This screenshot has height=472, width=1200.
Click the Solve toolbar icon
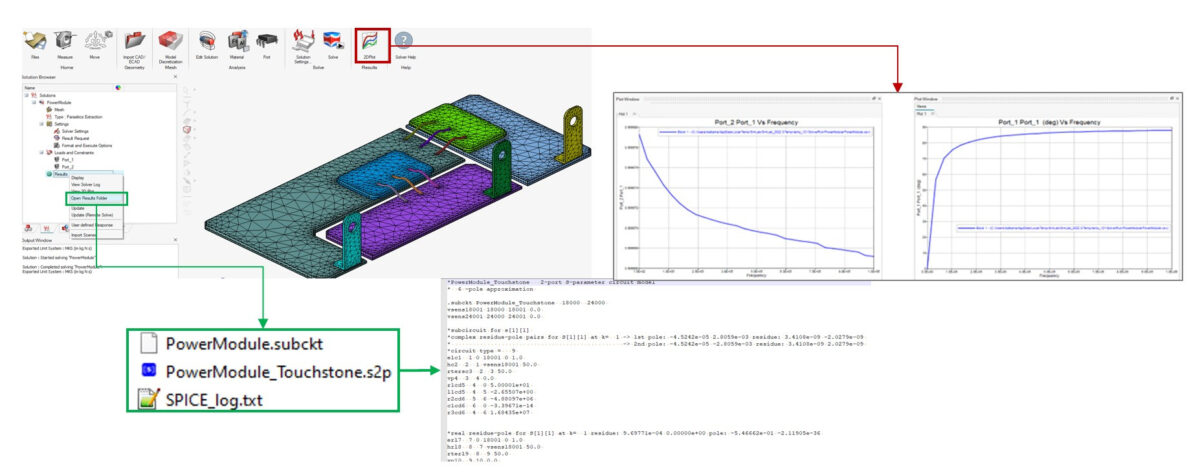coord(332,41)
